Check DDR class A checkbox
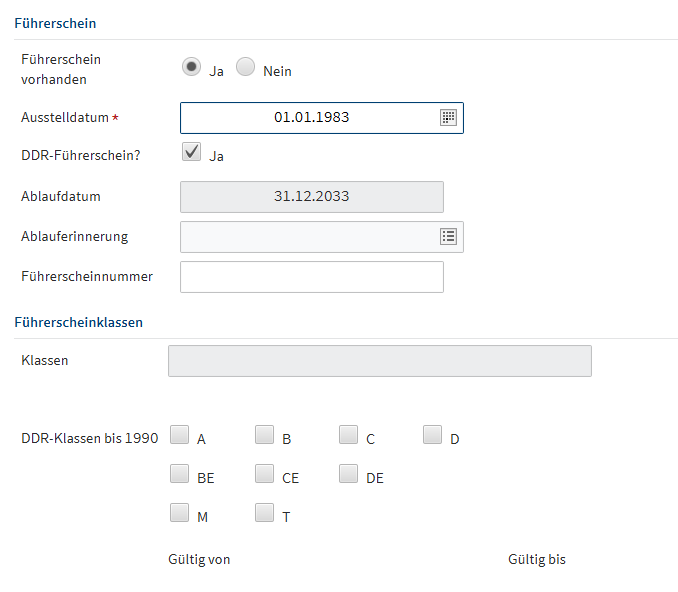The width and height of the screenshot is (678, 592). tap(180, 435)
